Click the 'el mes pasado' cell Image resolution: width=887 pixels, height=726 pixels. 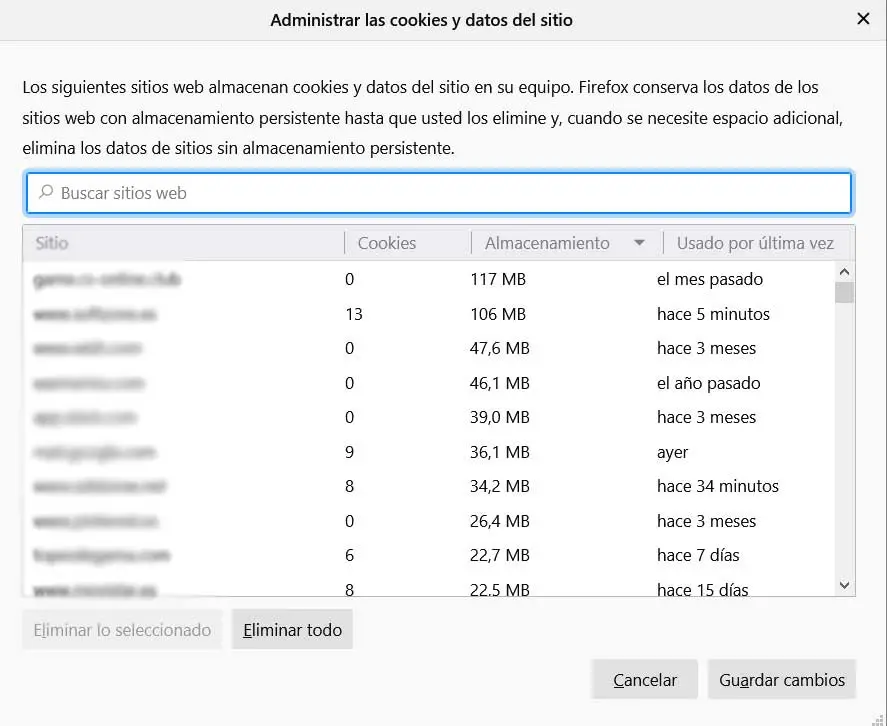pyautogui.click(x=709, y=279)
